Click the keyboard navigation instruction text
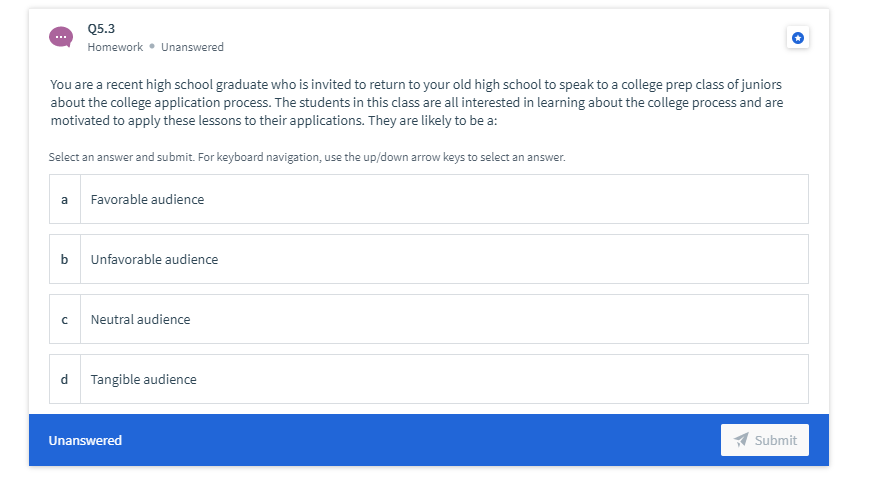 (x=307, y=157)
